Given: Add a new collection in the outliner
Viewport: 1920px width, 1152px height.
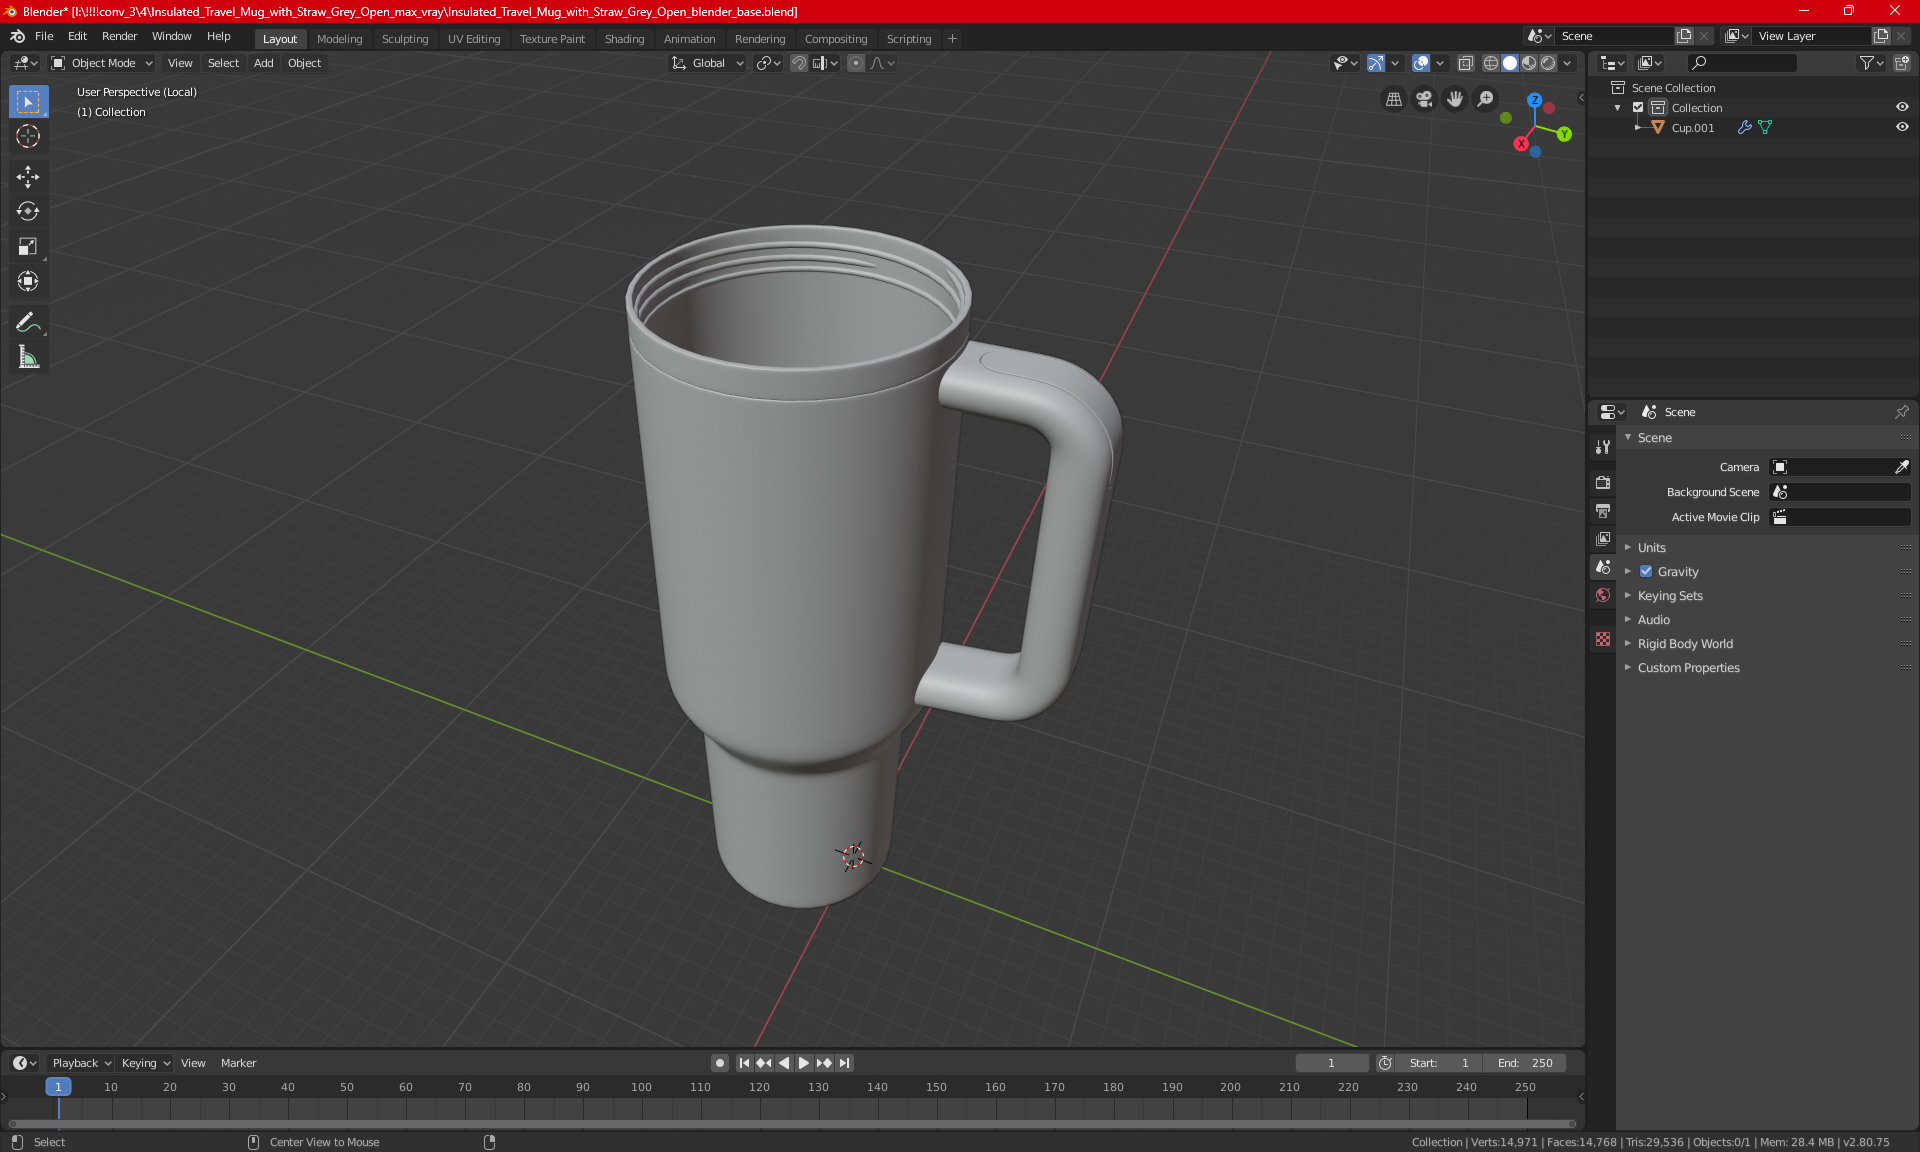Looking at the screenshot, I should tap(1902, 63).
